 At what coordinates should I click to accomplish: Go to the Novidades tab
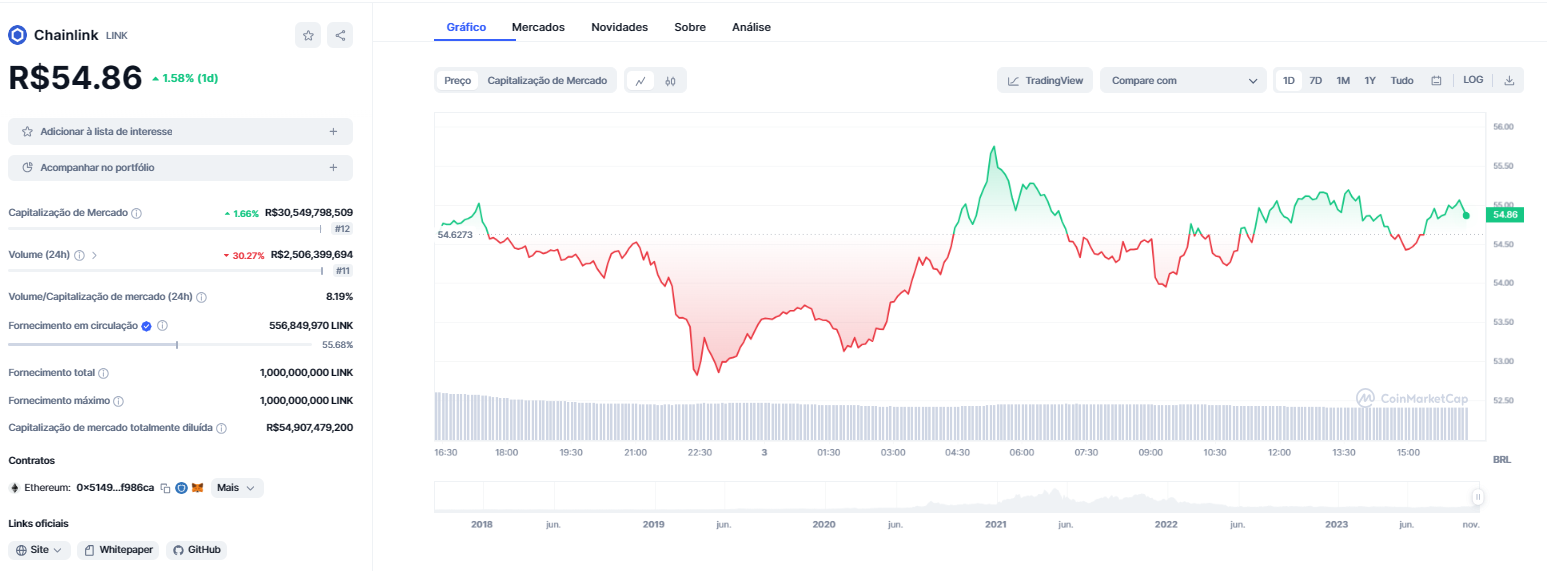[x=619, y=27]
